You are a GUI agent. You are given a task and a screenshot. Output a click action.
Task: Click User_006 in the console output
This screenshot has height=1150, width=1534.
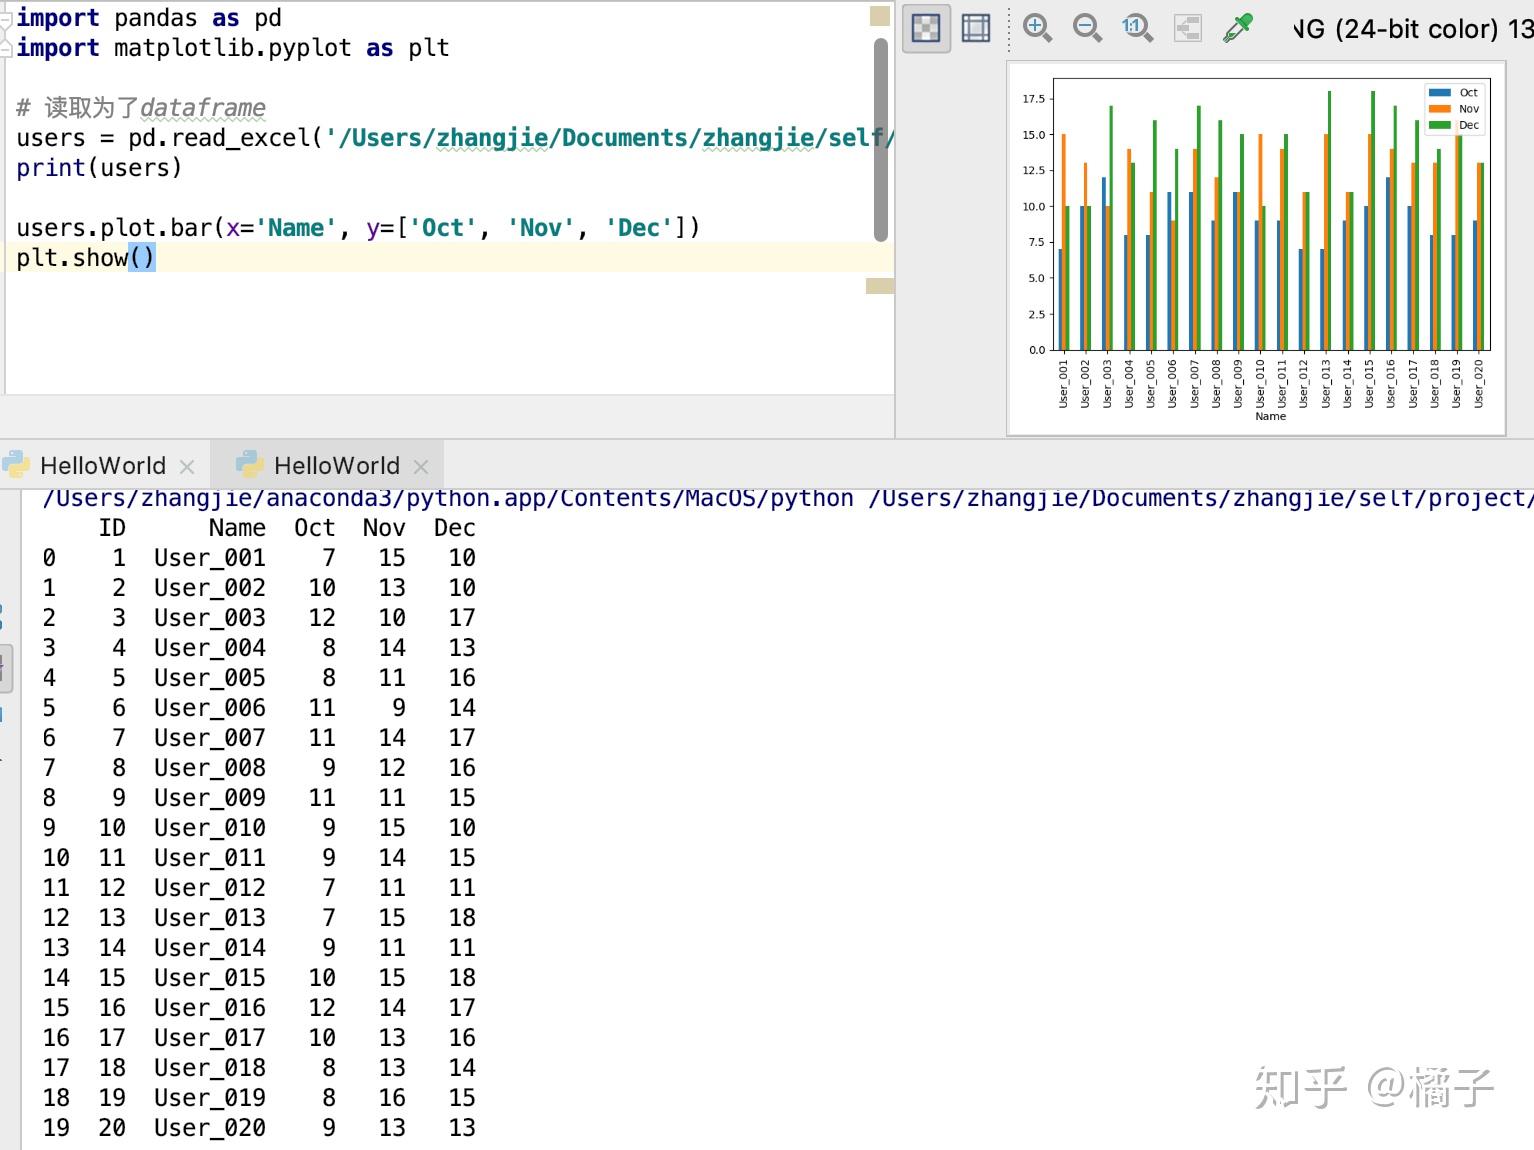(x=210, y=708)
